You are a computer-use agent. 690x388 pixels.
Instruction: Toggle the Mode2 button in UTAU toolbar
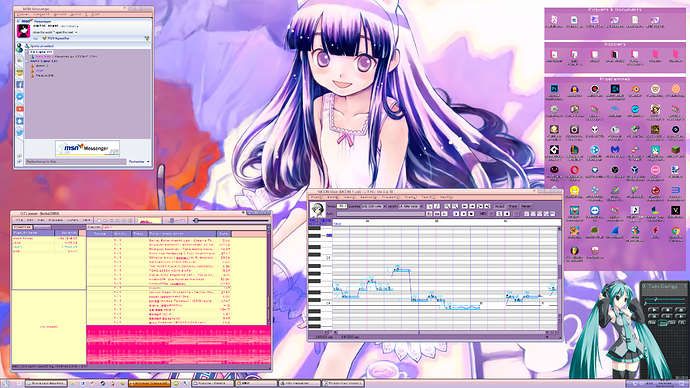(499, 206)
